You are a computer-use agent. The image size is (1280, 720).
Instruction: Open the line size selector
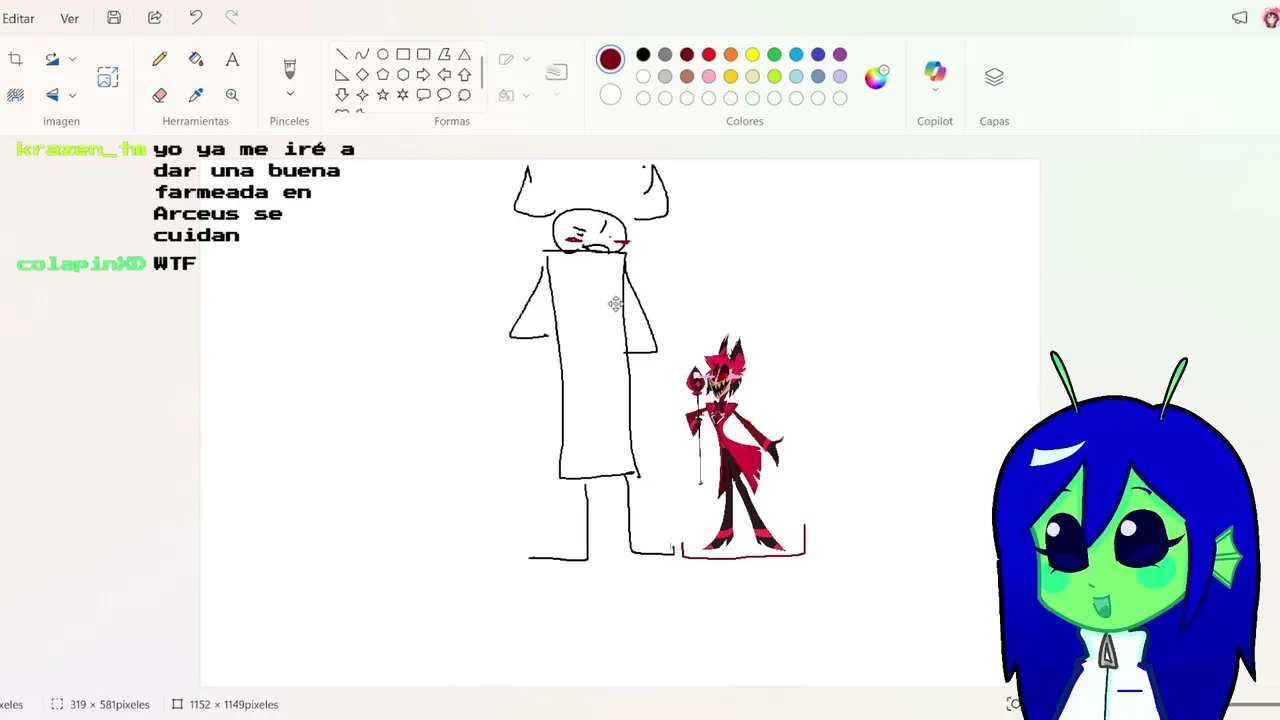point(557,72)
